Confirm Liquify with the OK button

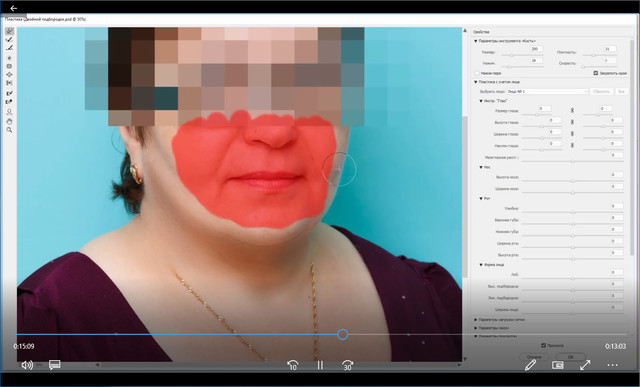point(571,357)
